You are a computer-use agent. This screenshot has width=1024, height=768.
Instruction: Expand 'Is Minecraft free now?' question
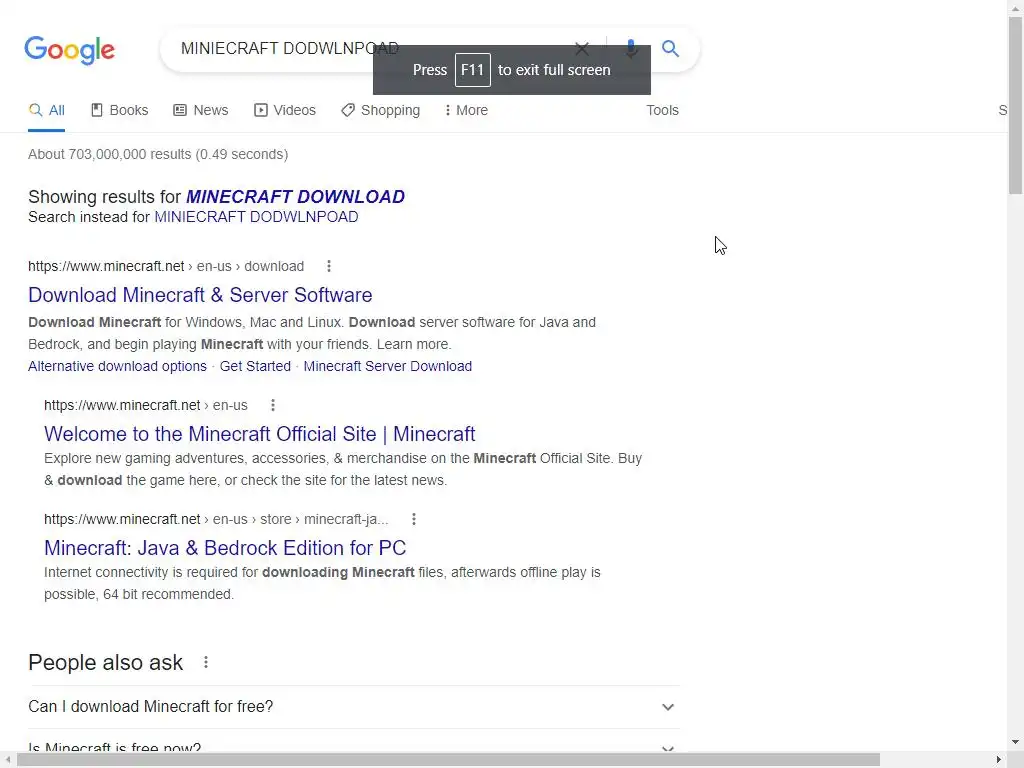[x=353, y=748]
